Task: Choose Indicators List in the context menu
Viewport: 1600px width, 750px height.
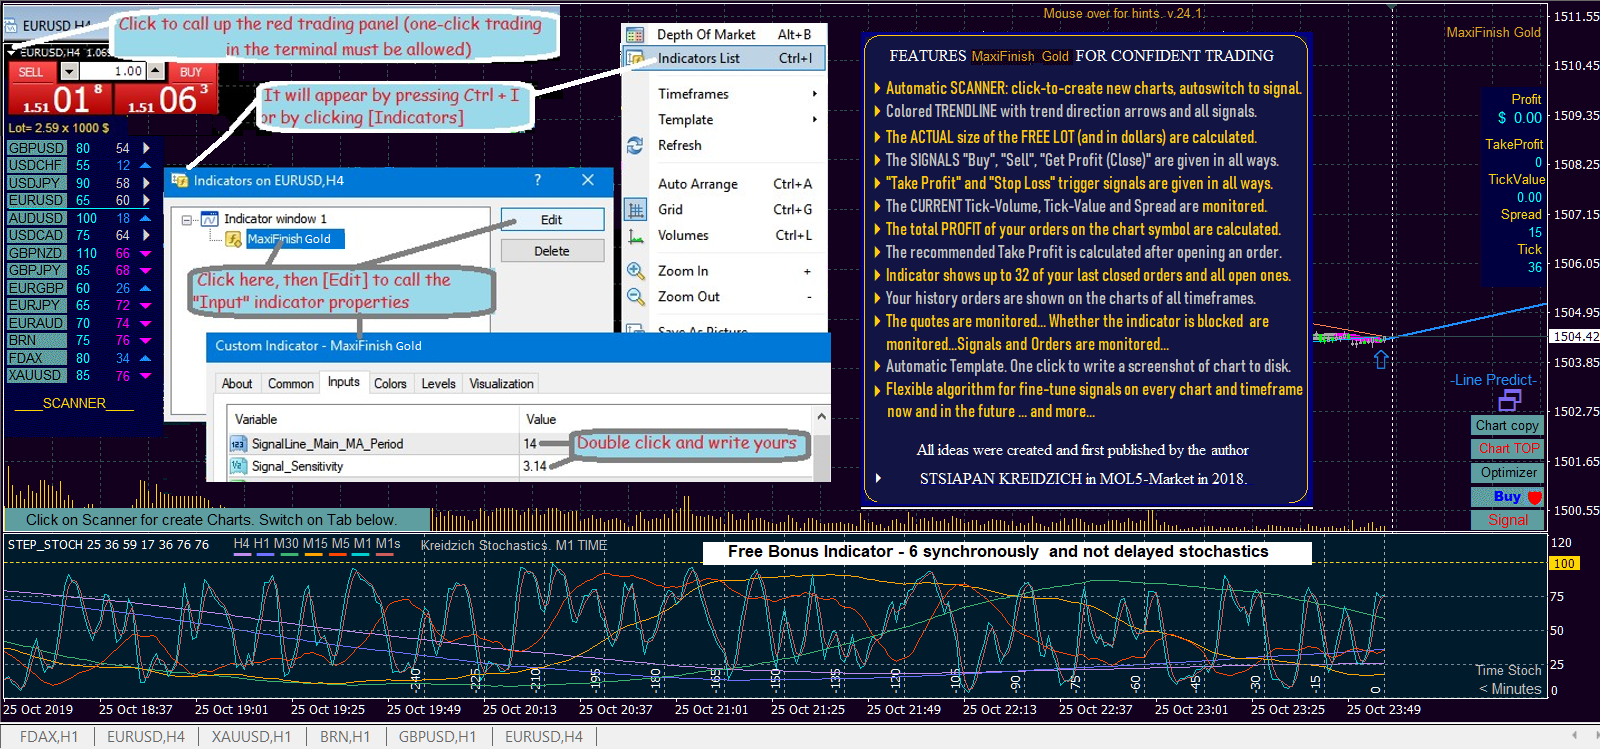Action: click(x=725, y=58)
